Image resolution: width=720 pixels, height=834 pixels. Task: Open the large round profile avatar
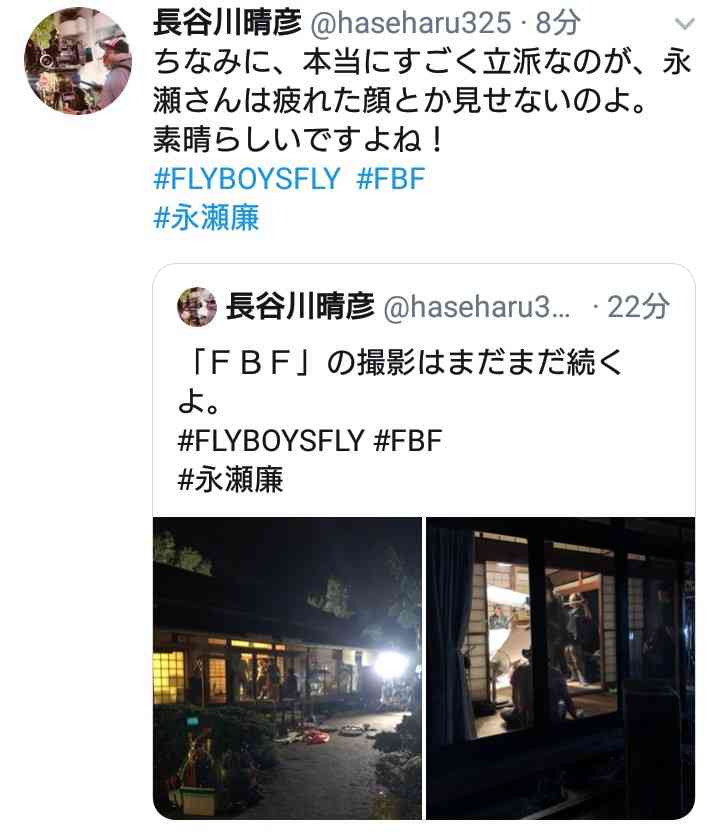pyautogui.click(x=78, y=61)
